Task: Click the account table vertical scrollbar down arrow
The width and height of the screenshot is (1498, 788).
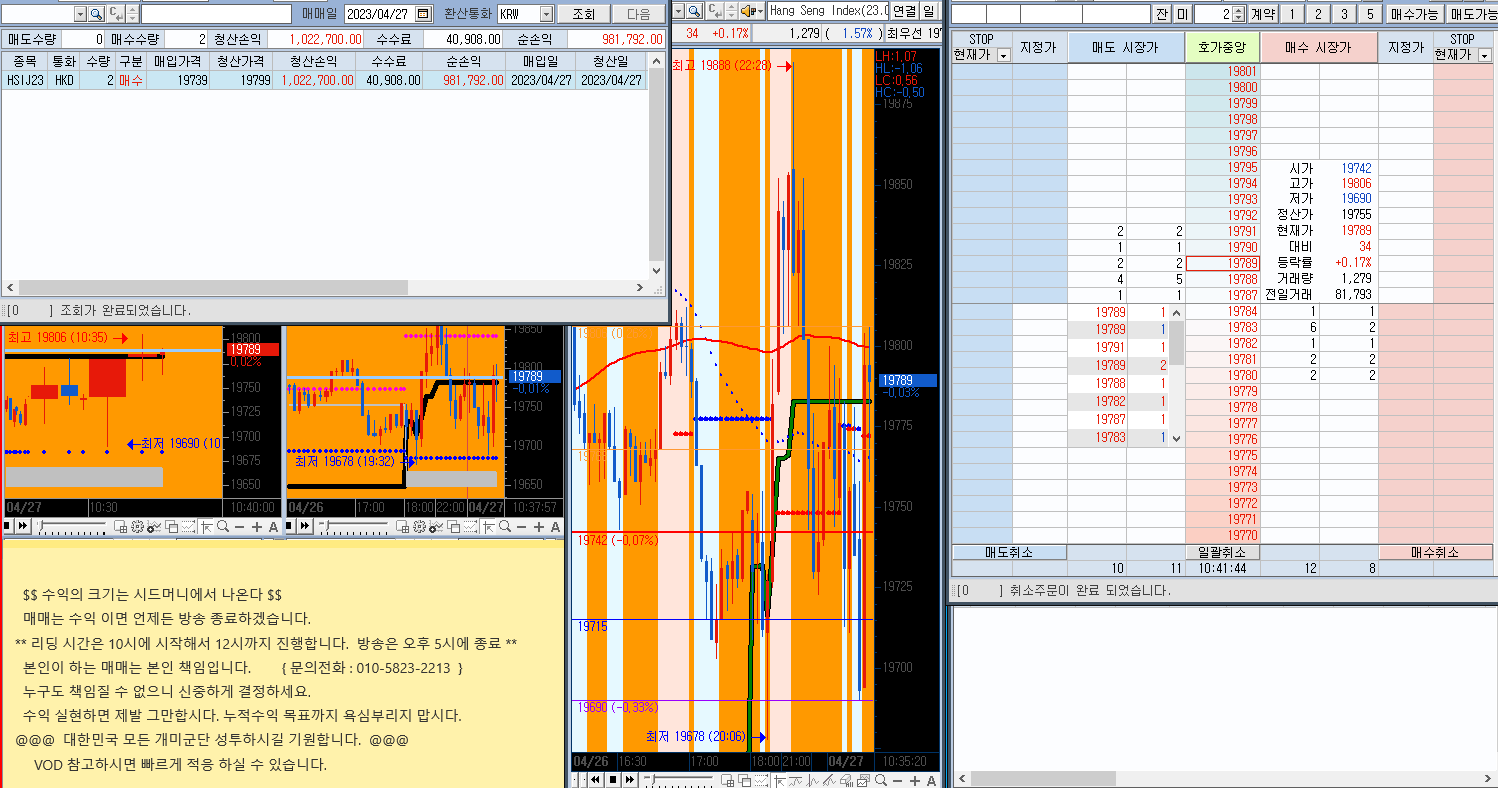Action: click(657, 270)
